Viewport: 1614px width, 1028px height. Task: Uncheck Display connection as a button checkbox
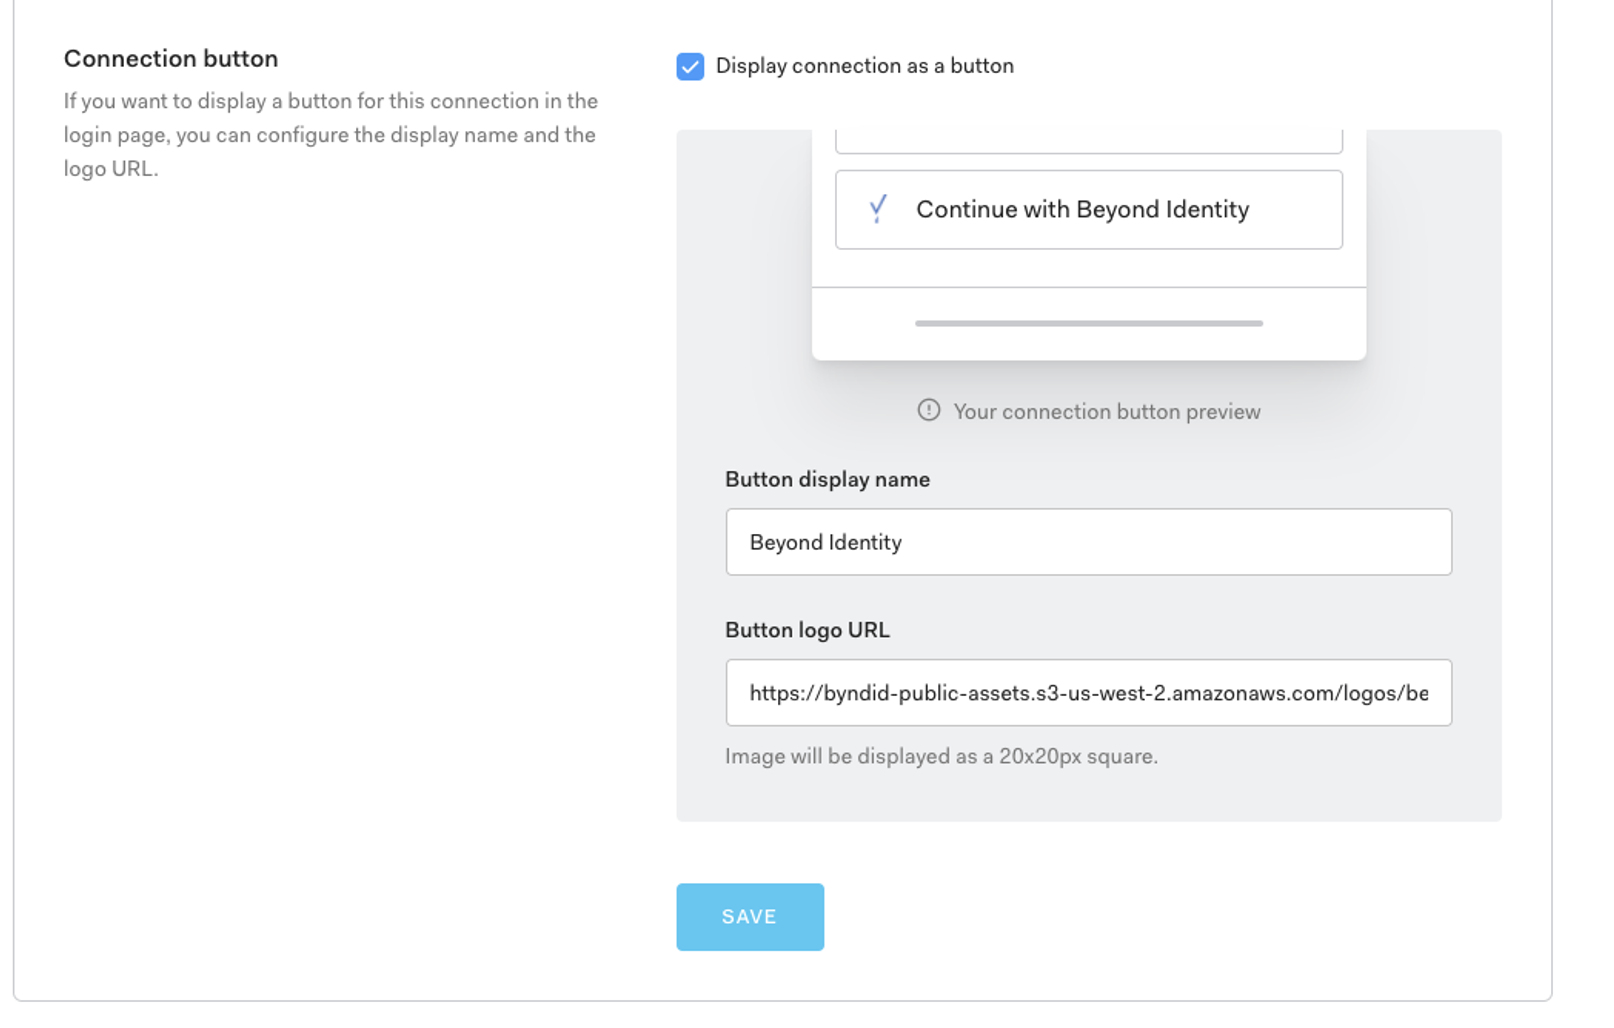click(x=689, y=66)
